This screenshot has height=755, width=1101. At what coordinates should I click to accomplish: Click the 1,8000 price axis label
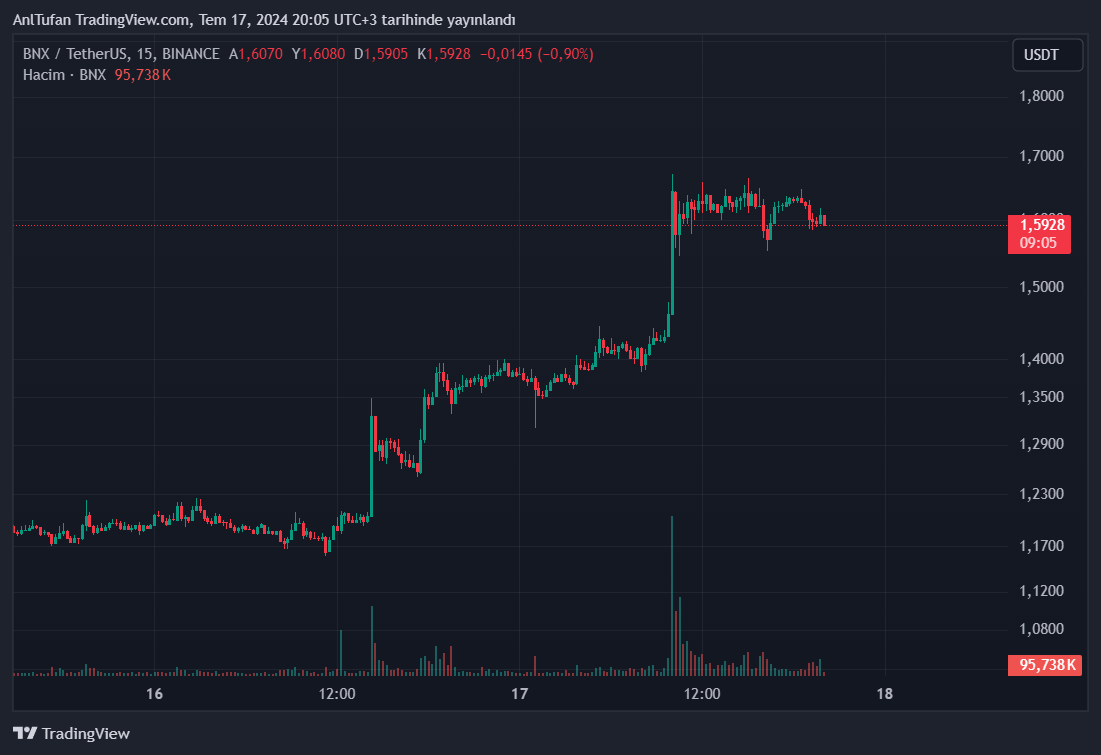click(1041, 97)
